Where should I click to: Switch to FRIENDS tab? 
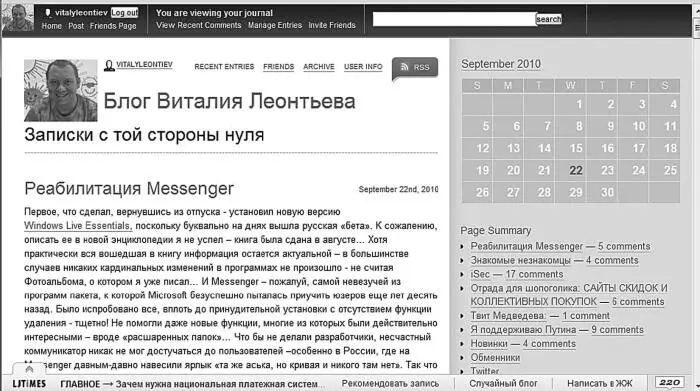pos(279,67)
